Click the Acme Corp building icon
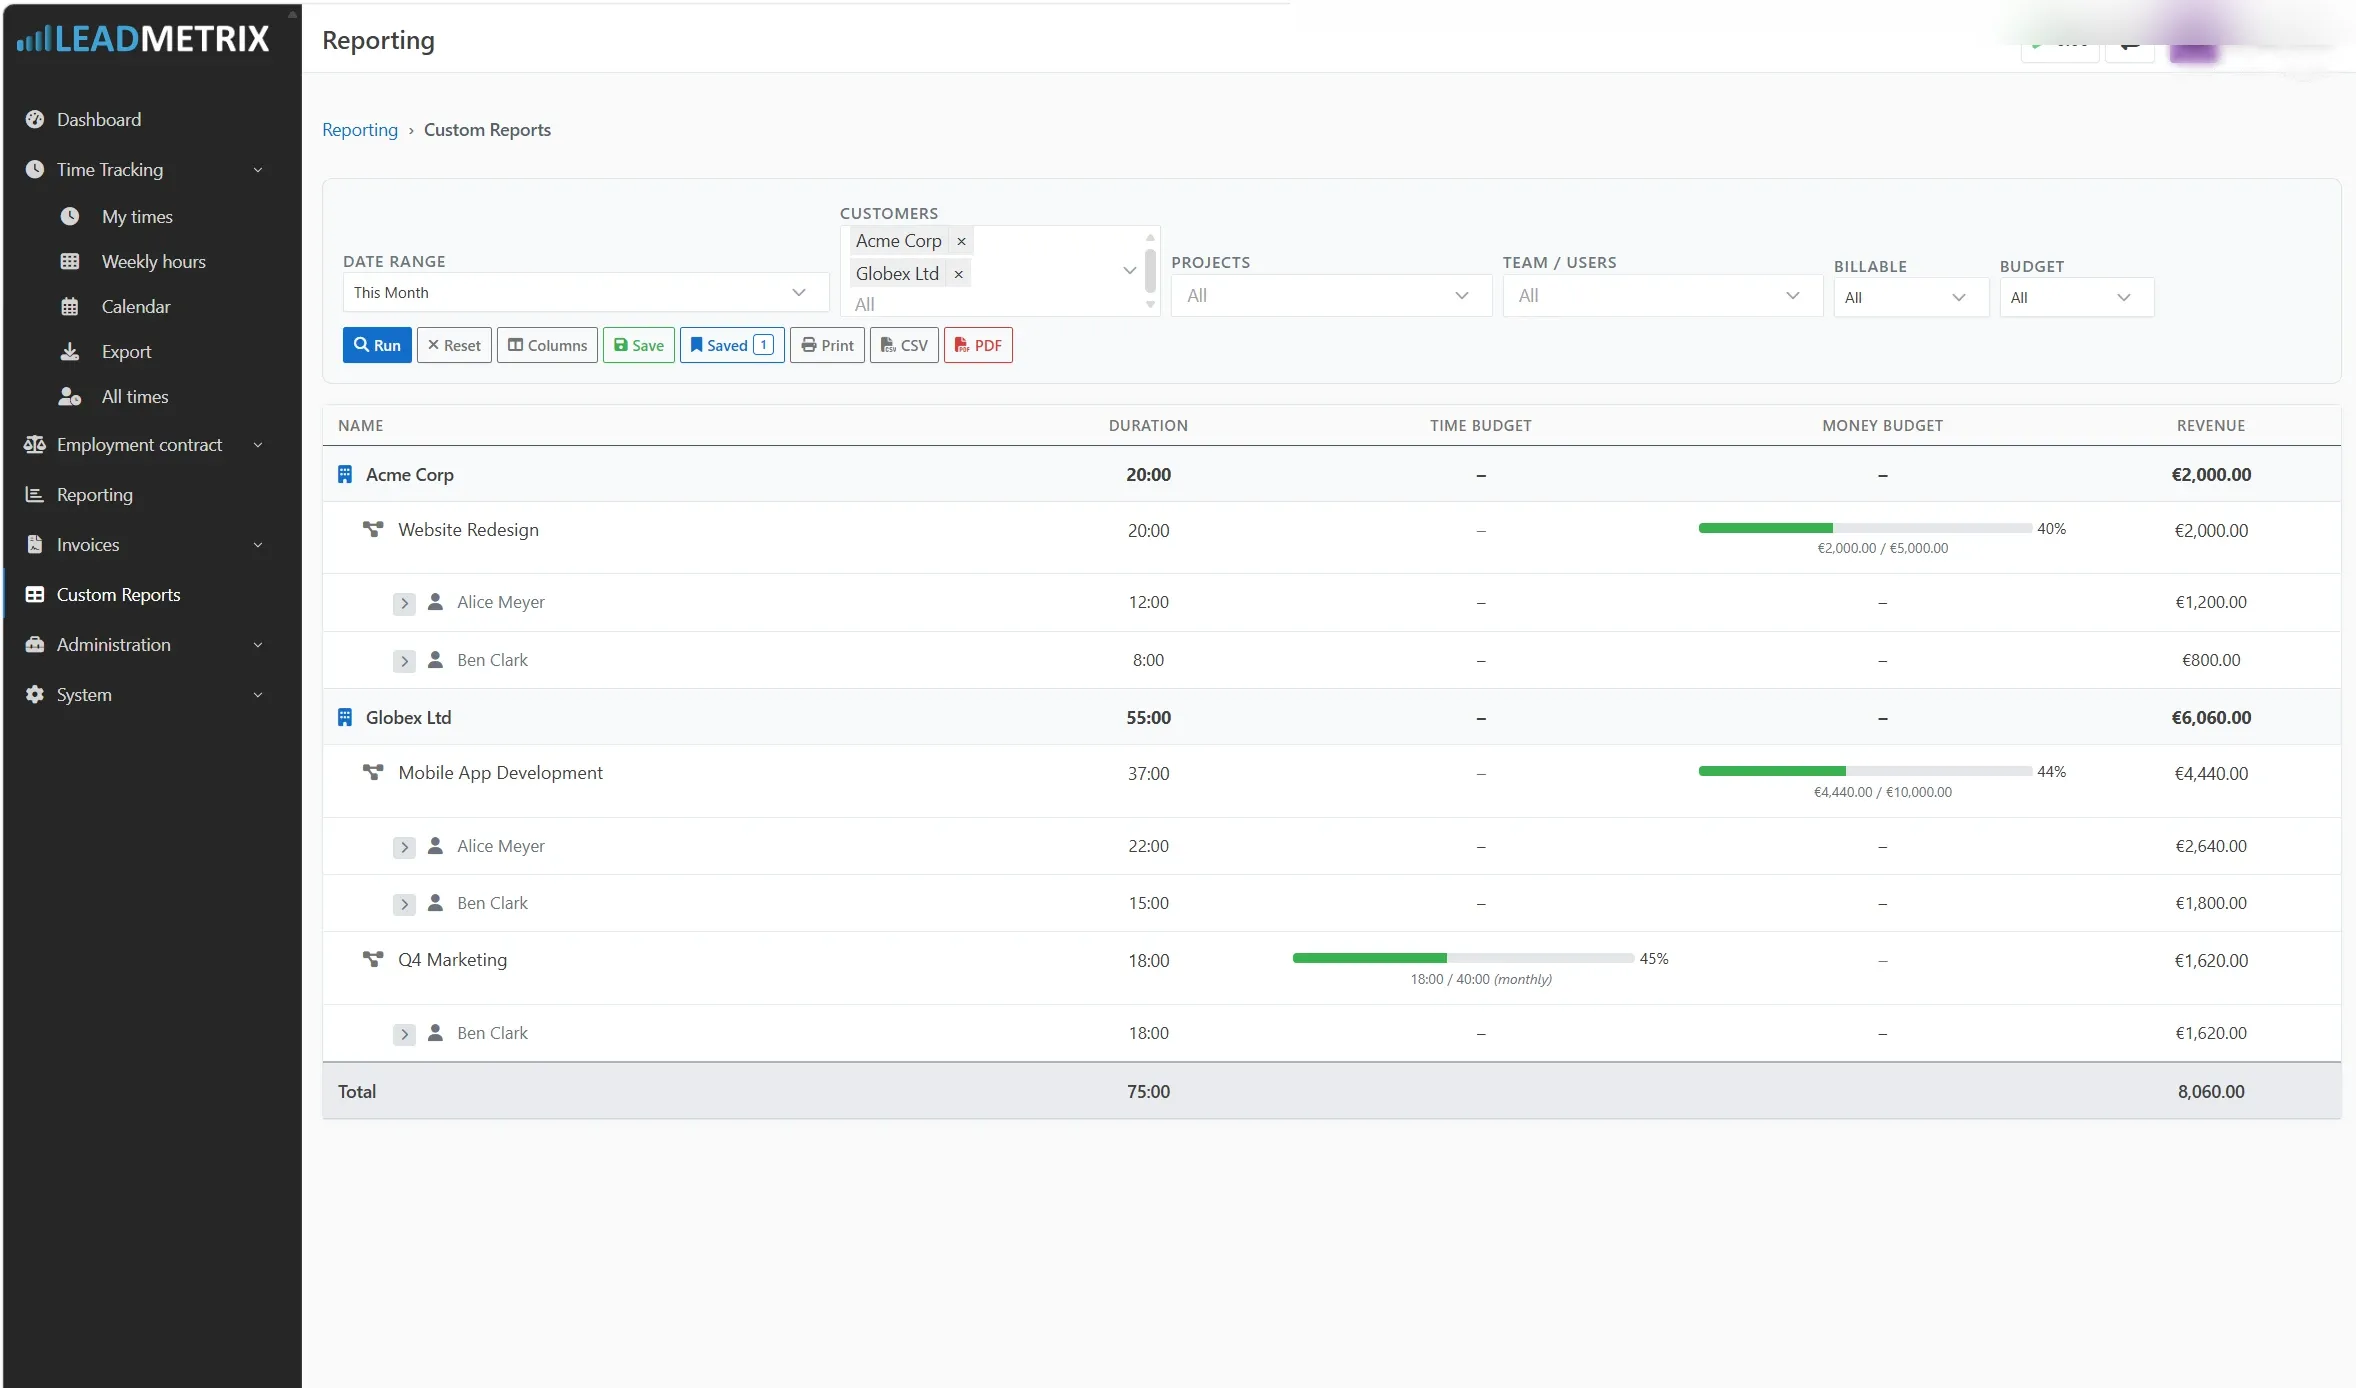 (345, 474)
